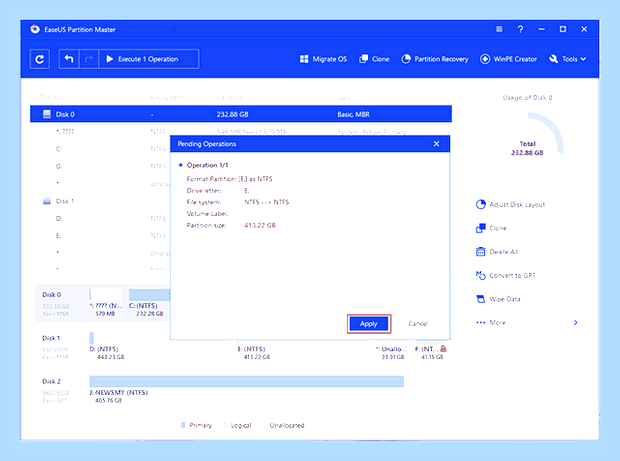Select the D: partition row in the list
Viewport: 620px width, 461px height.
point(100,219)
